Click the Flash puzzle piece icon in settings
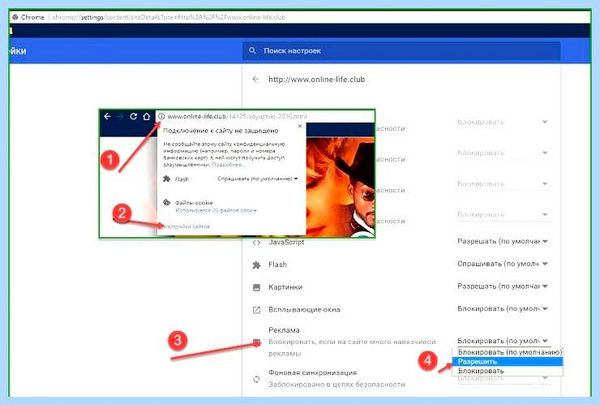600x405 pixels. (x=256, y=265)
